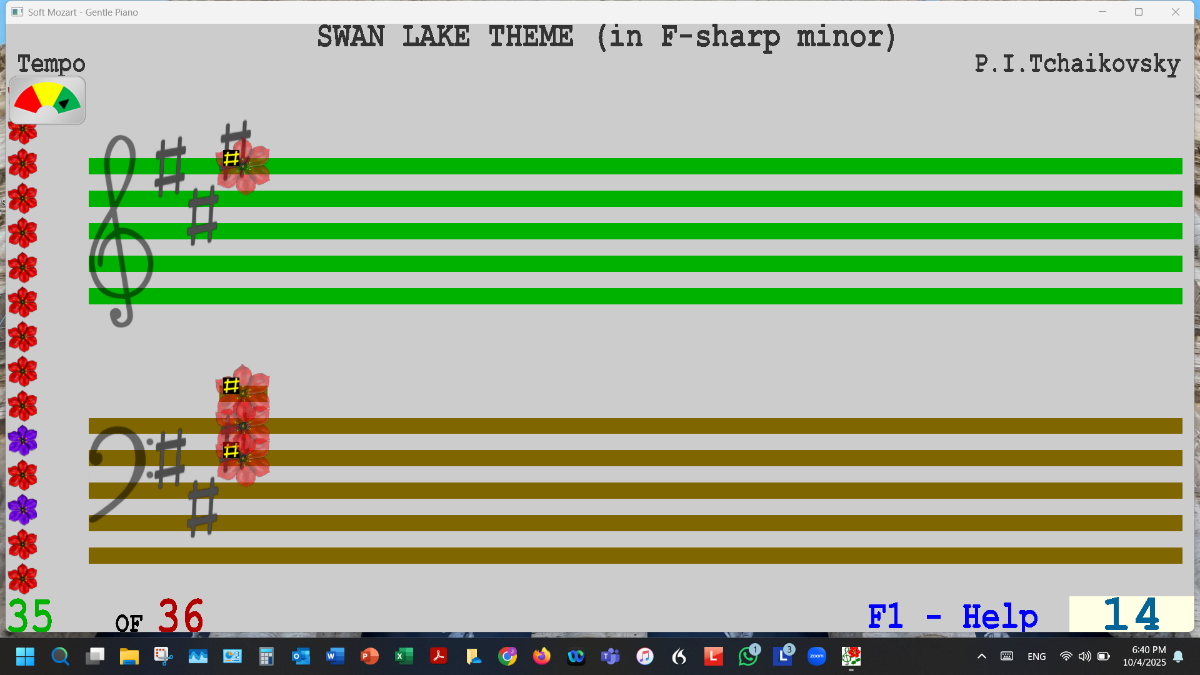Viewport: 1200px width, 675px height.
Task: Open Microsoft Word from the taskbar
Action: point(335,656)
